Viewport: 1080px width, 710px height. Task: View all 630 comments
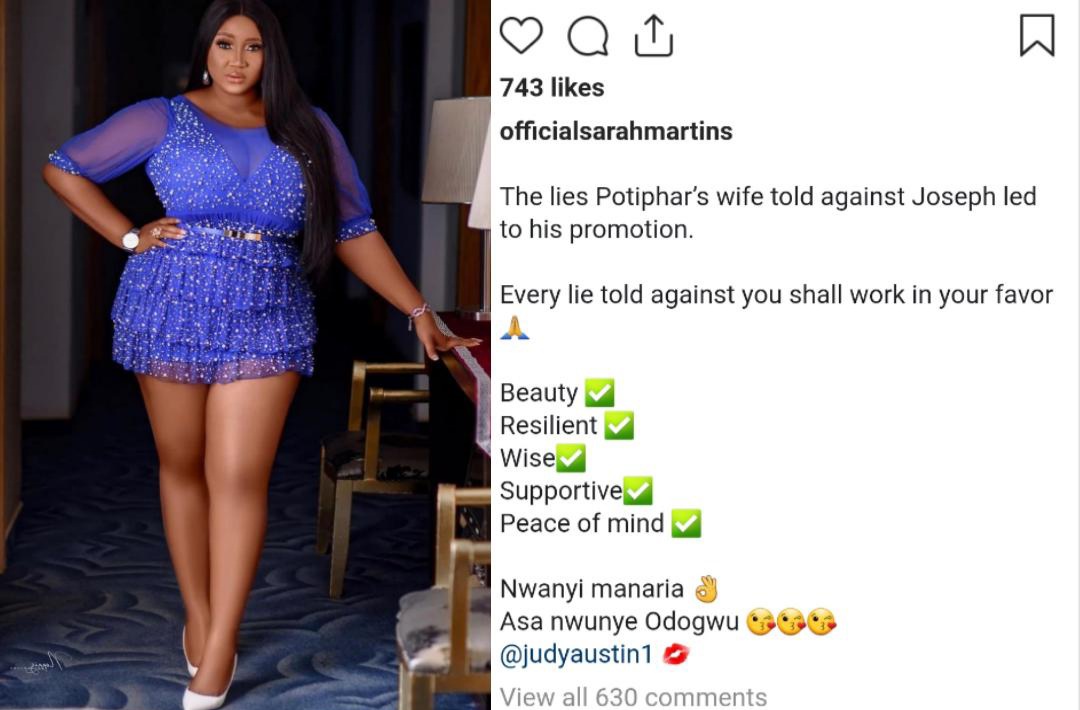pyautogui.click(x=633, y=696)
